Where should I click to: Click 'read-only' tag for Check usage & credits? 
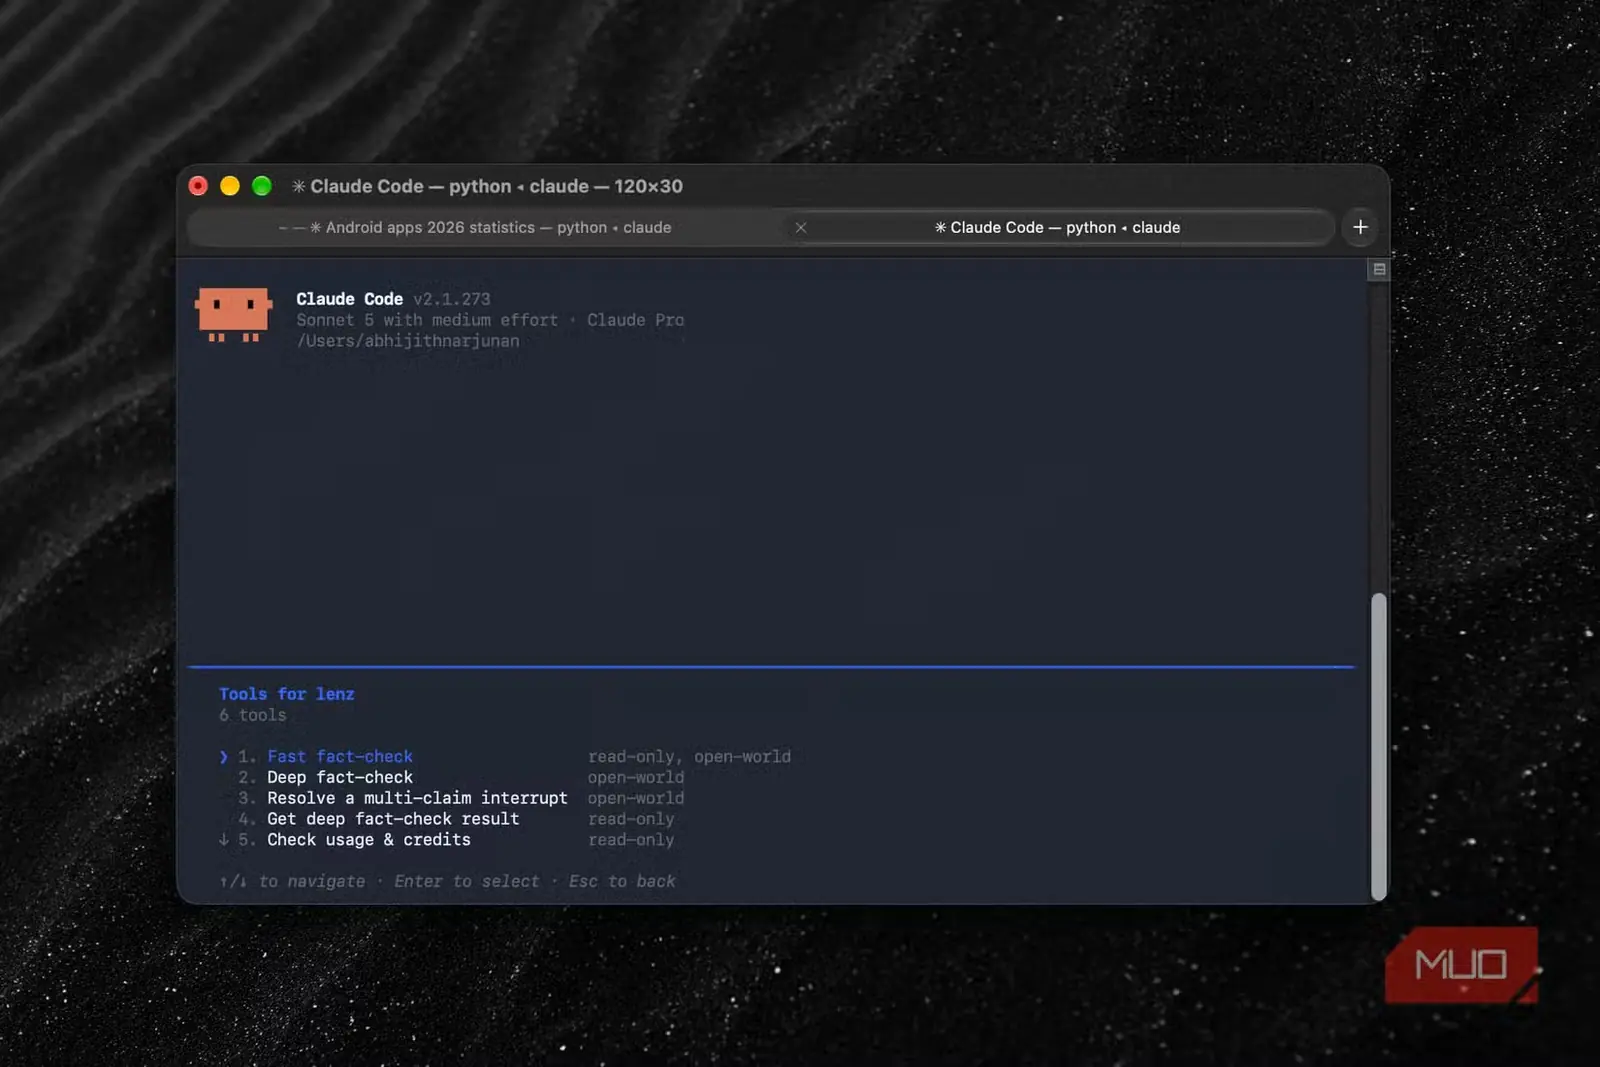(631, 840)
